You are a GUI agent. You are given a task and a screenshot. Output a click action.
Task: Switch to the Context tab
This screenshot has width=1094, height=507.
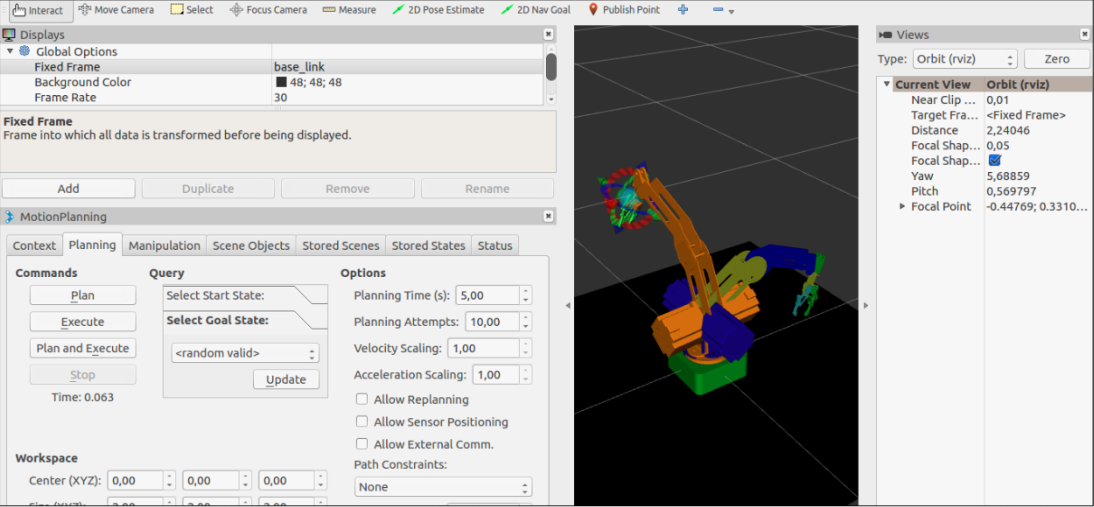tap(34, 245)
